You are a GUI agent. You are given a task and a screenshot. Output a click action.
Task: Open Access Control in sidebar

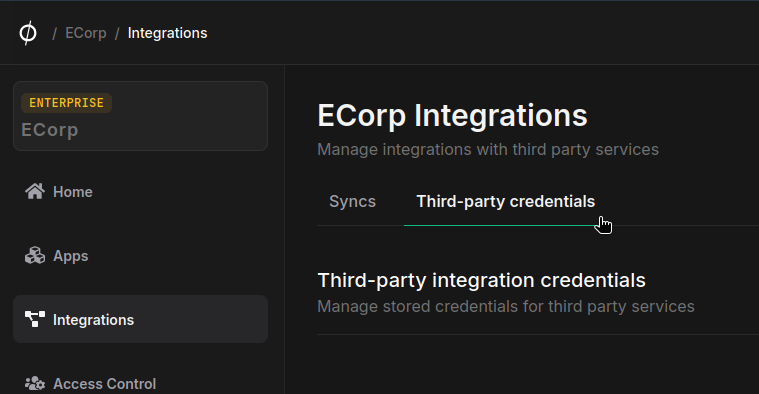click(140, 383)
